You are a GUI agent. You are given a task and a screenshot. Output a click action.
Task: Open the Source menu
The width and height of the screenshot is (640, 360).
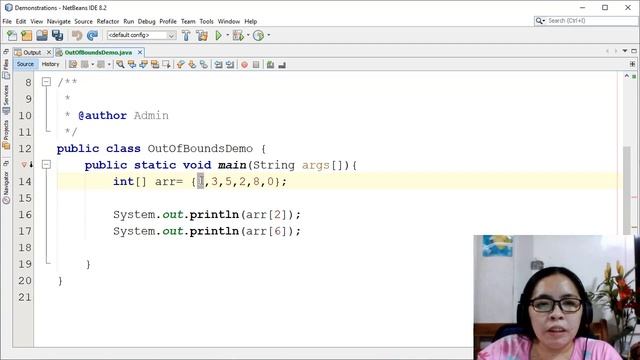(83, 21)
